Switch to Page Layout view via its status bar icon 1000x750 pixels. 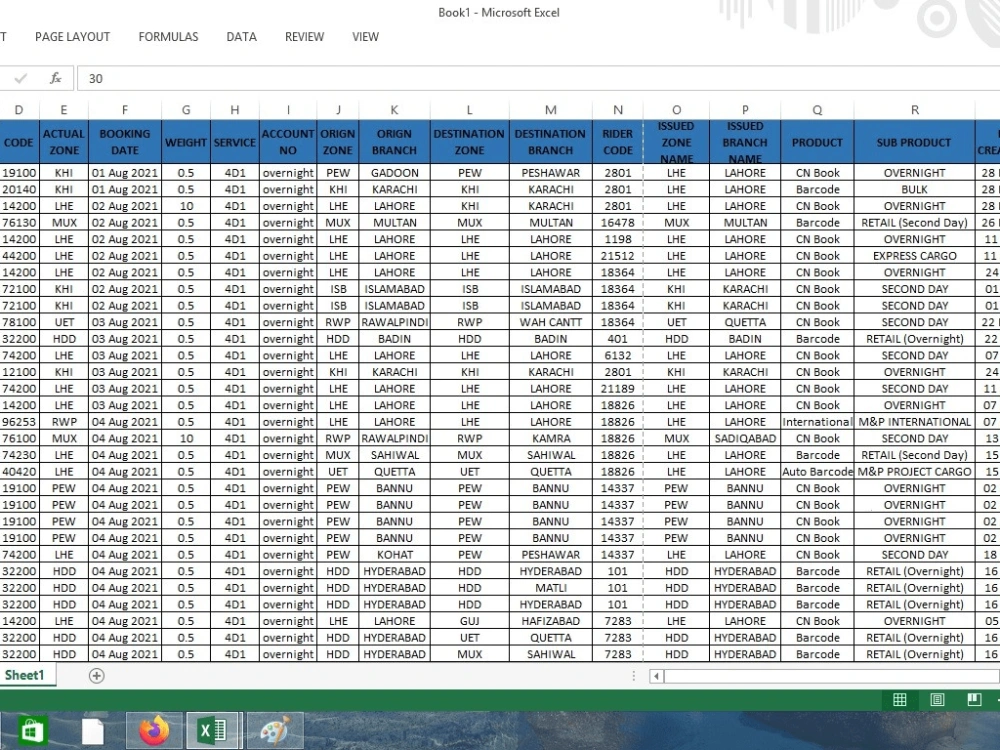point(936,700)
